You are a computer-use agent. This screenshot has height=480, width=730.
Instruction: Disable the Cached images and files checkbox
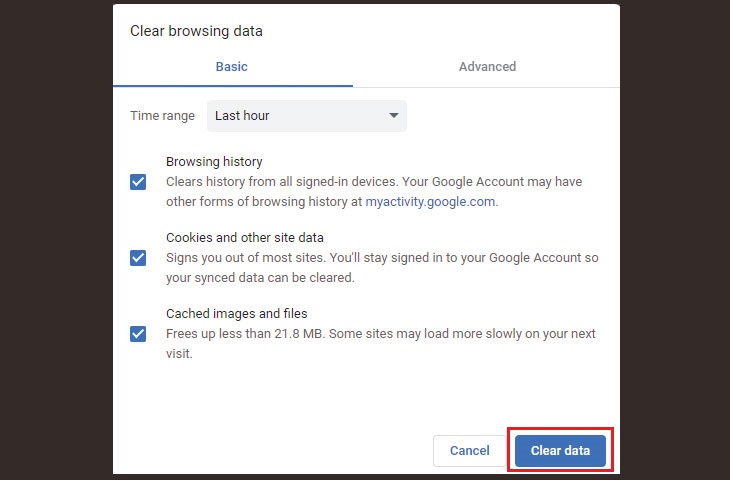click(x=138, y=334)
